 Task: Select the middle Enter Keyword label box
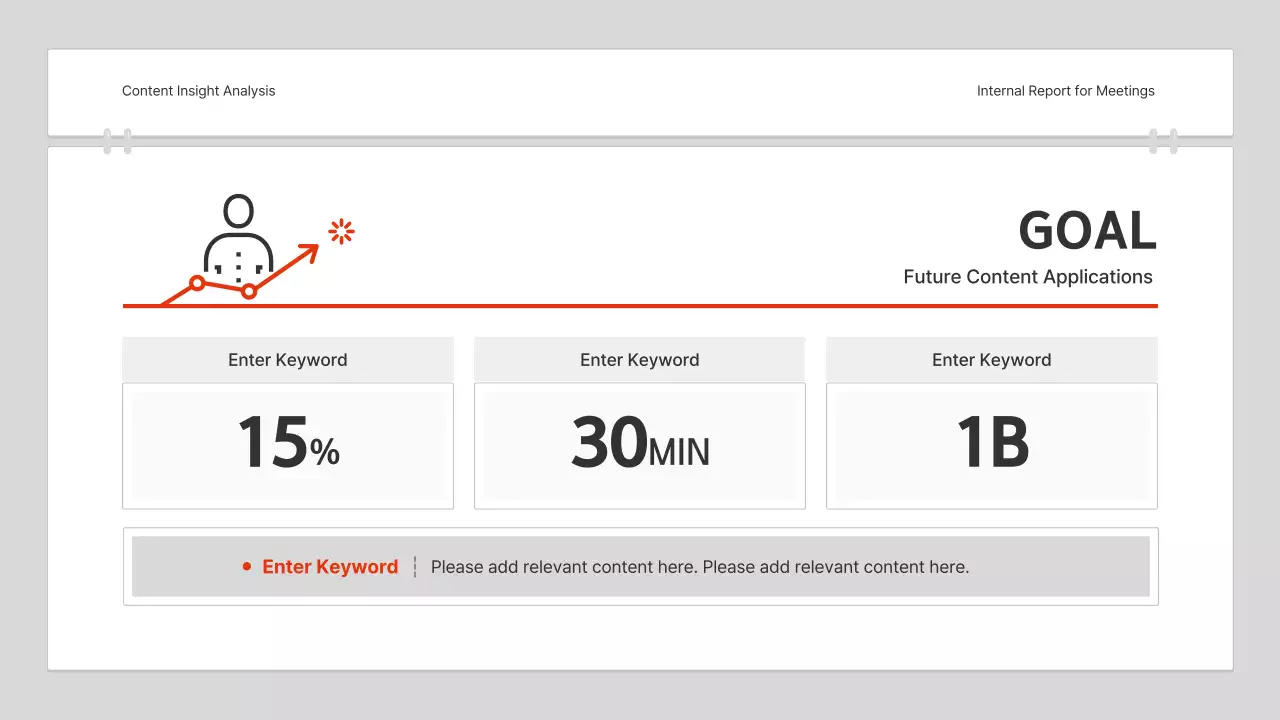coord(640,360)
